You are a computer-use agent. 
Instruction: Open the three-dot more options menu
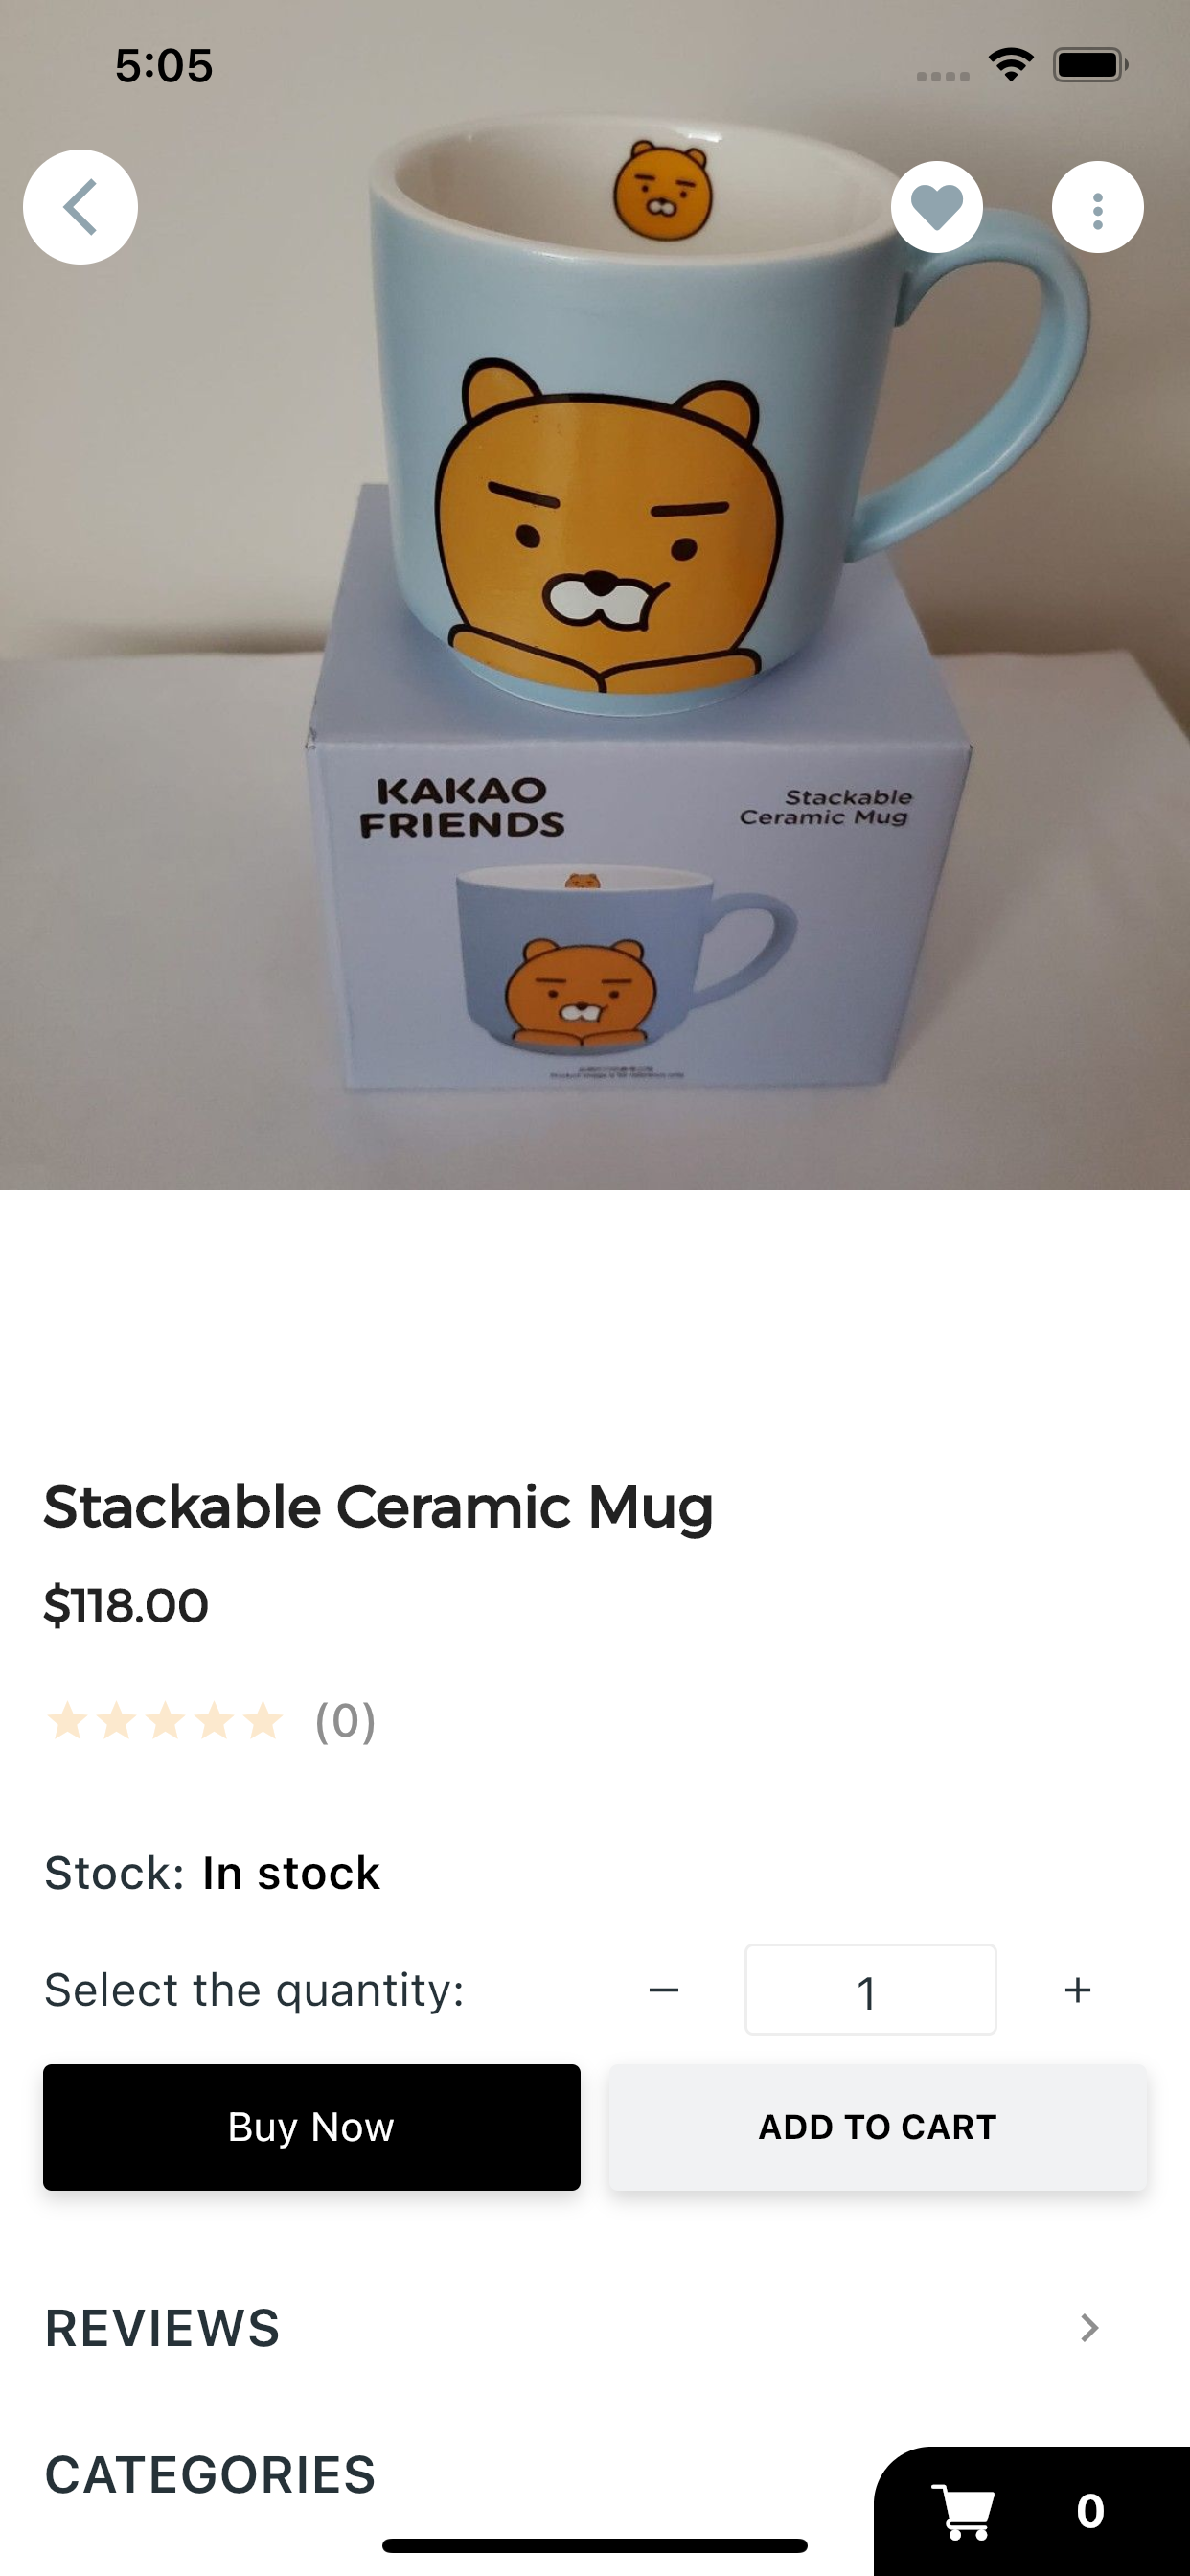[1098, 207]
